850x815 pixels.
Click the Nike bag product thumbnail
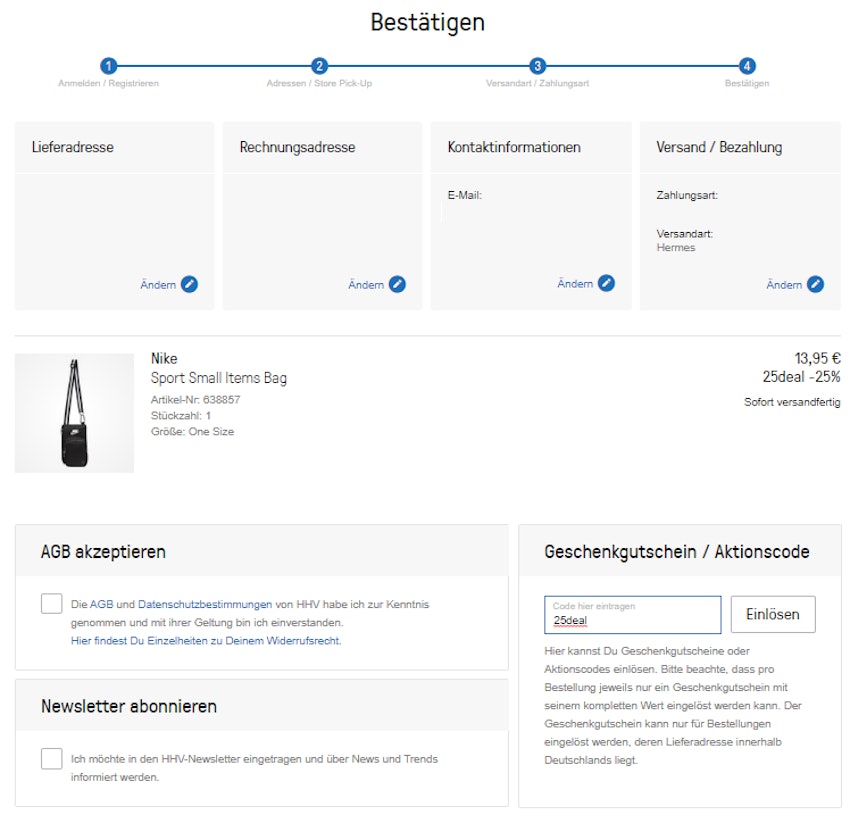click(x=73, y=412)
